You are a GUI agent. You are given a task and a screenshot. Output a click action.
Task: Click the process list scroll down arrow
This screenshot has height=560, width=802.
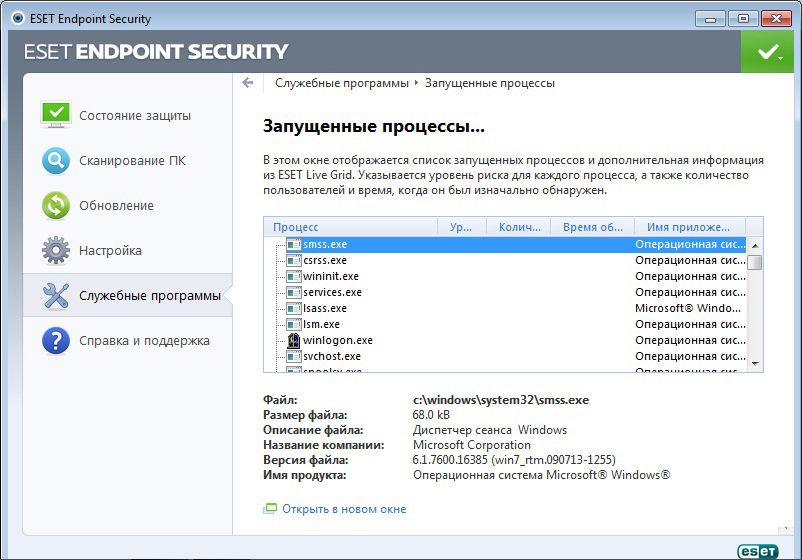point(755,364)
